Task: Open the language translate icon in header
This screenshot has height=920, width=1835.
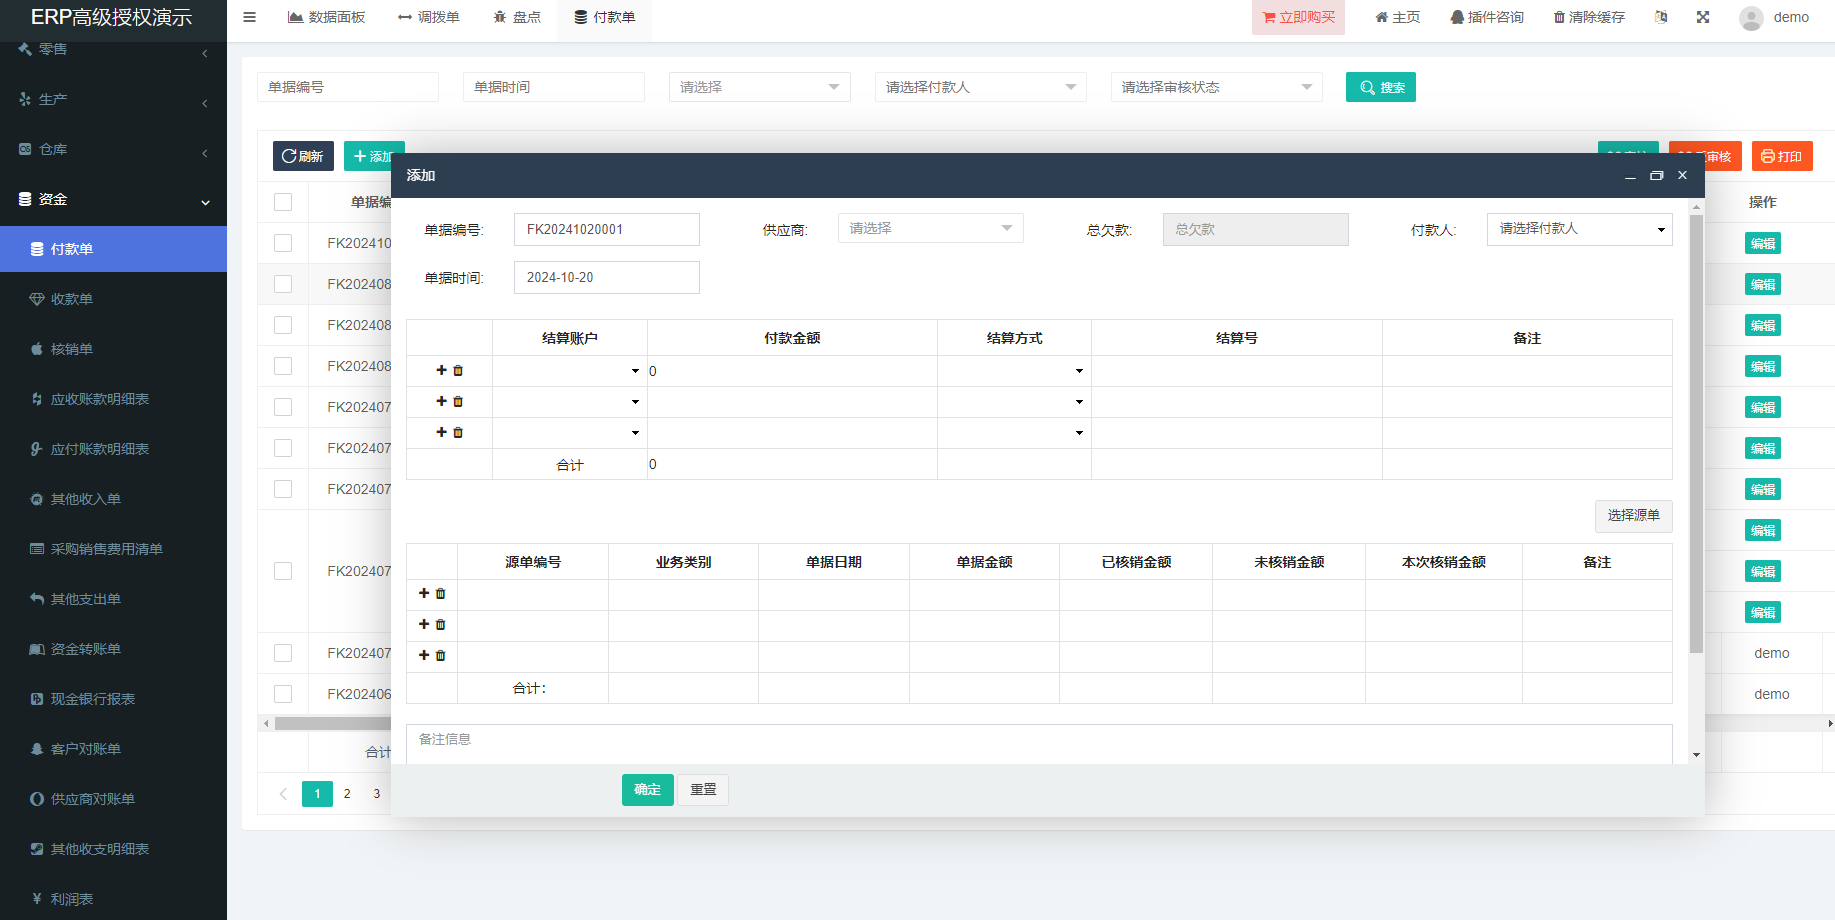Action: [1661, 17]
